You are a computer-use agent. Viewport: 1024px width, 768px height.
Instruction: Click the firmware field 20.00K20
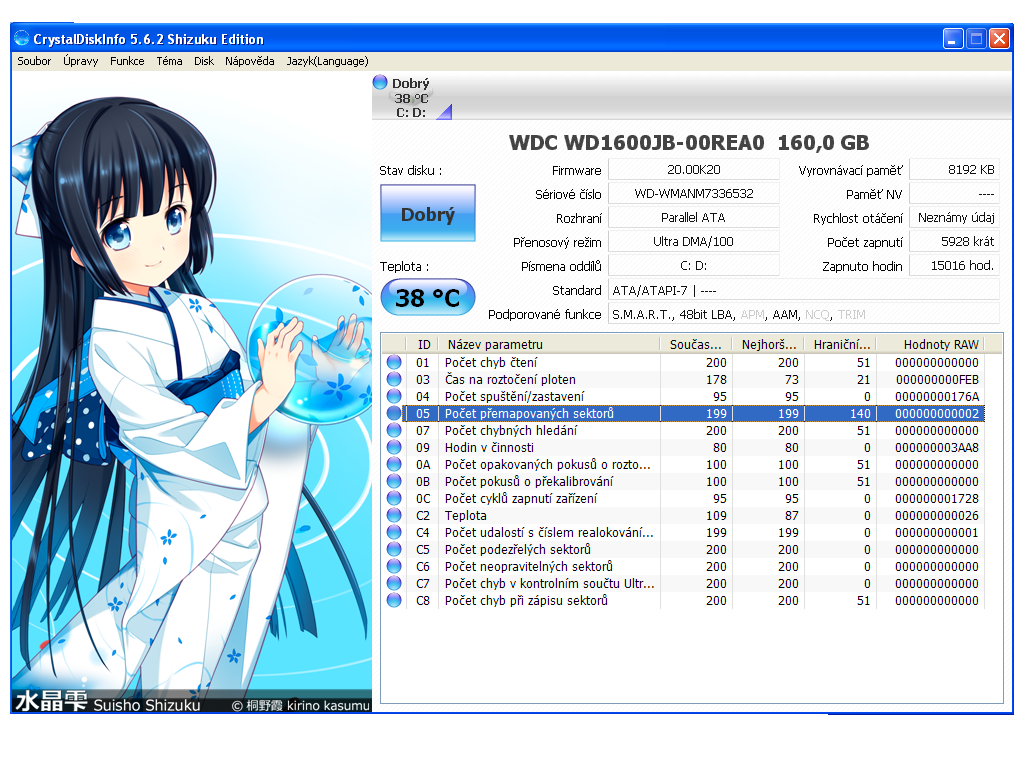694,170
